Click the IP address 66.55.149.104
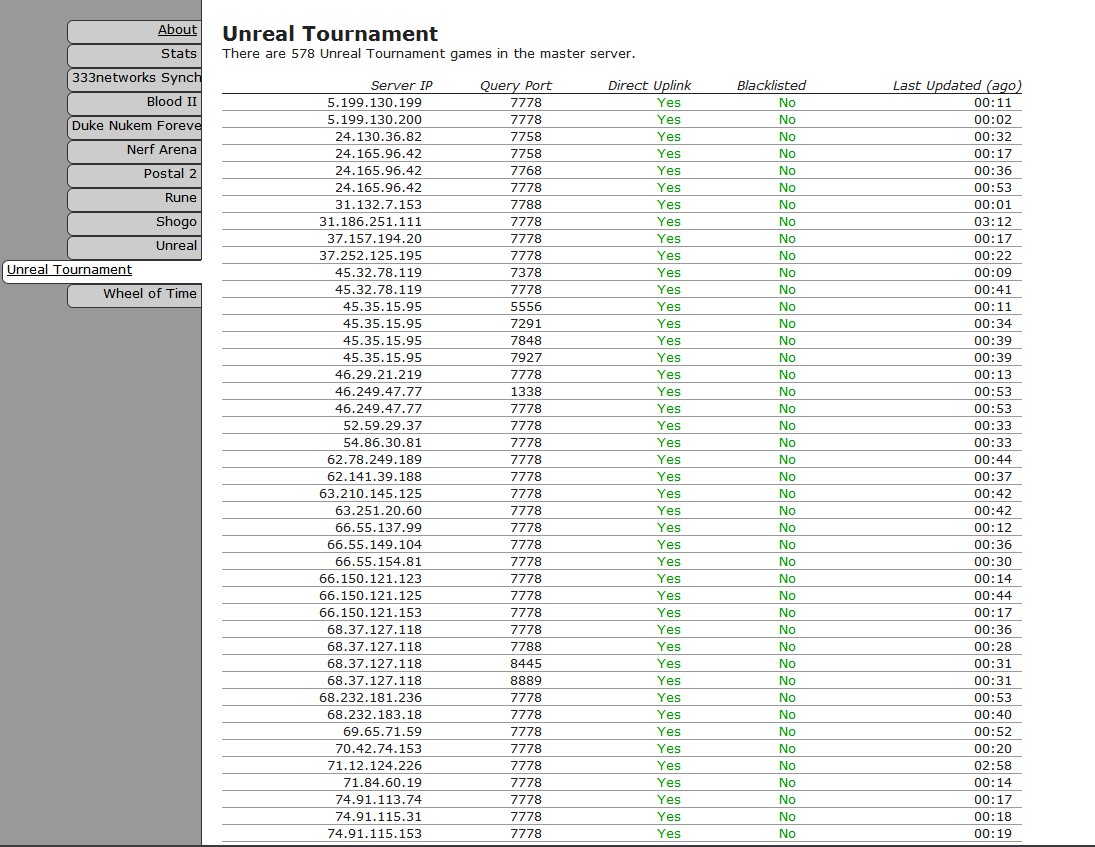Image resolution: width=1095 pixels, height=847 pixels. [x=374, y=545]
